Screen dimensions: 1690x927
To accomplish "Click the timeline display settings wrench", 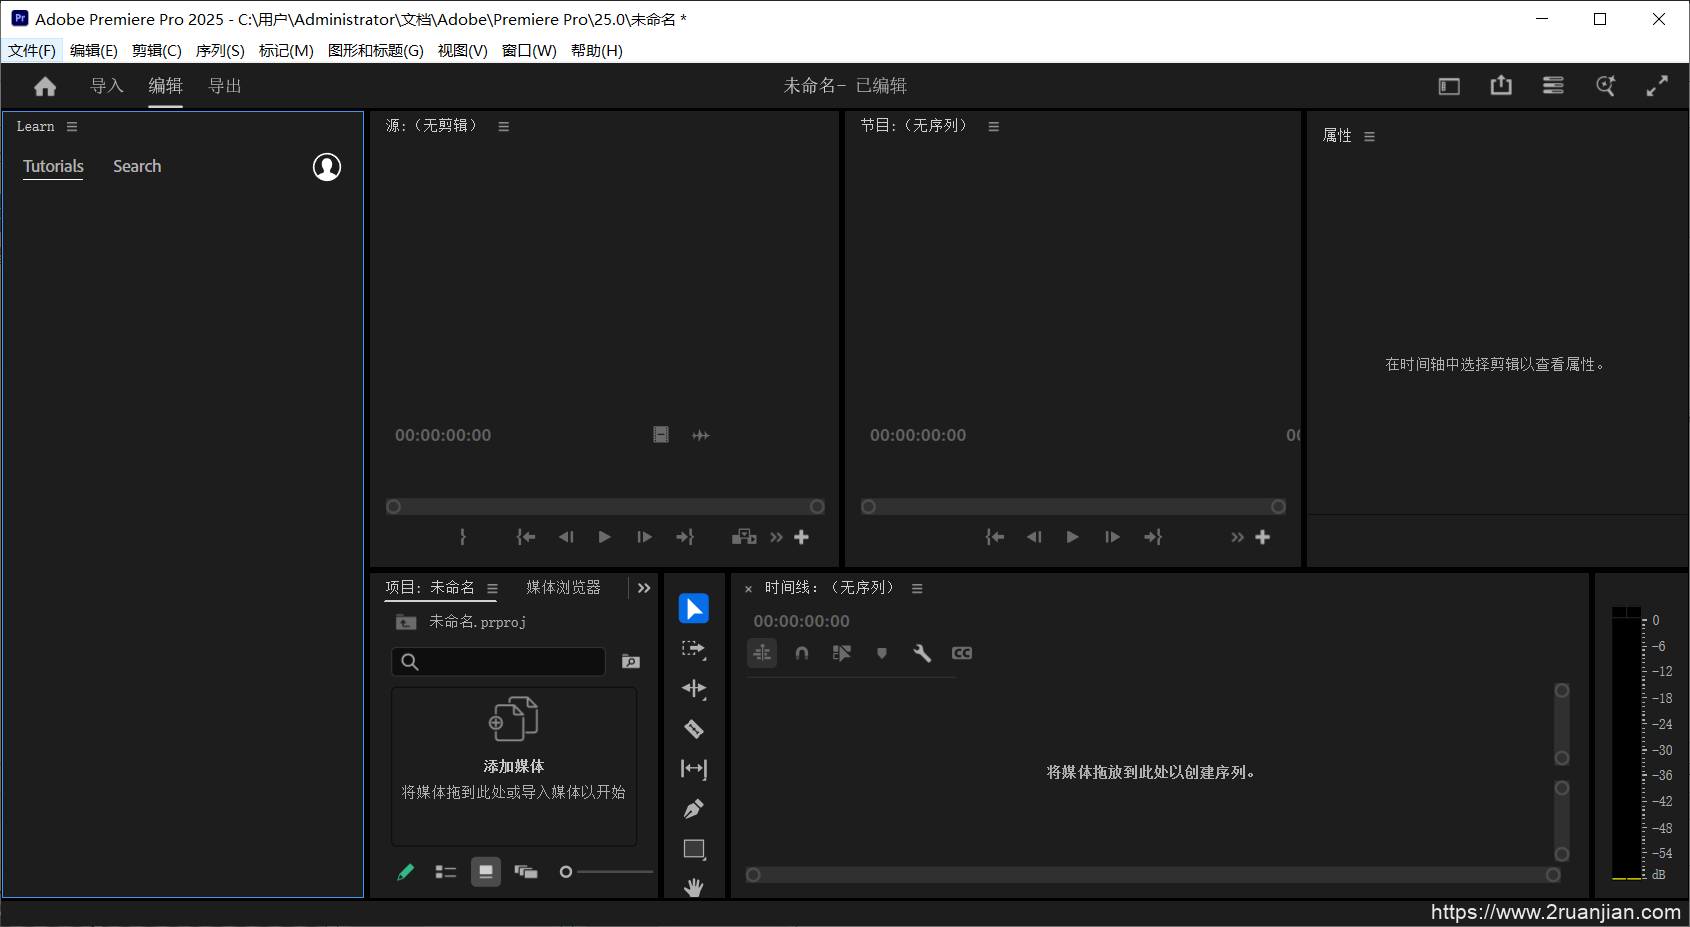I will click(x=922, y=653).
